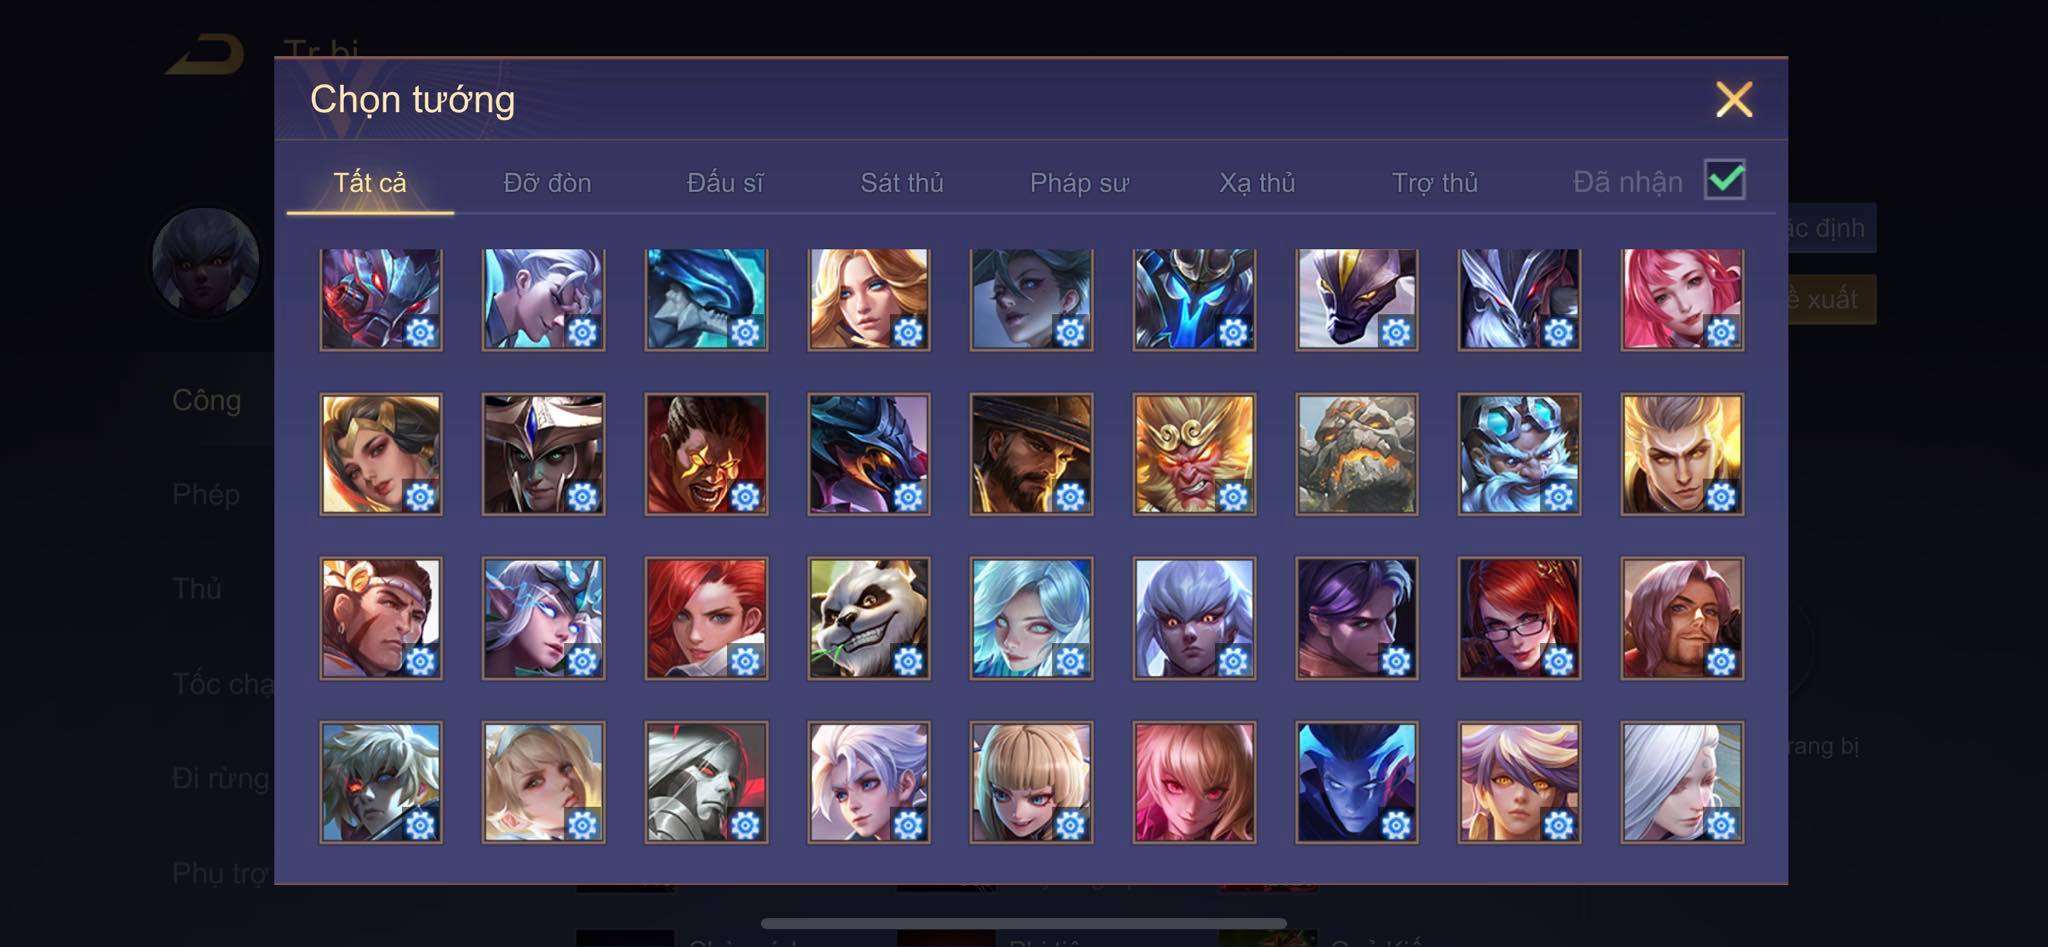2048x947 pixels.
Task: Select the Đấu sĩ tab
Action: point(725,183)
